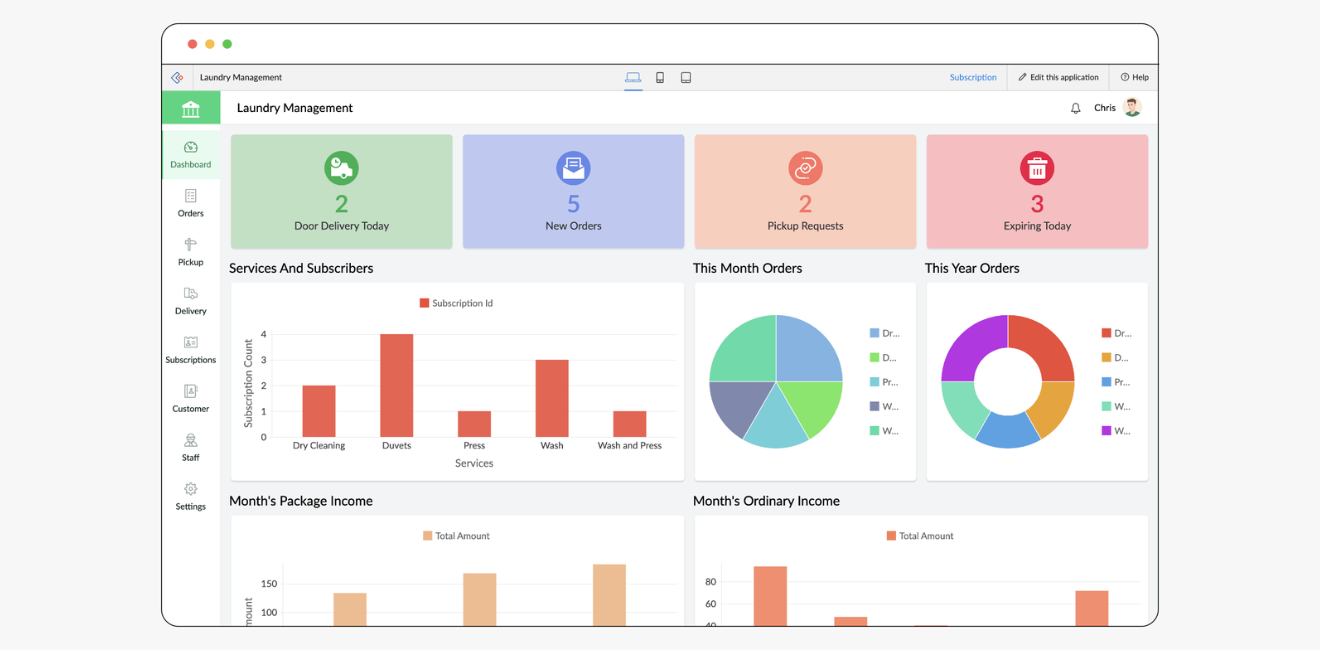
Task: Click the Dry Cleaning bar
Action: click(319, 411)
